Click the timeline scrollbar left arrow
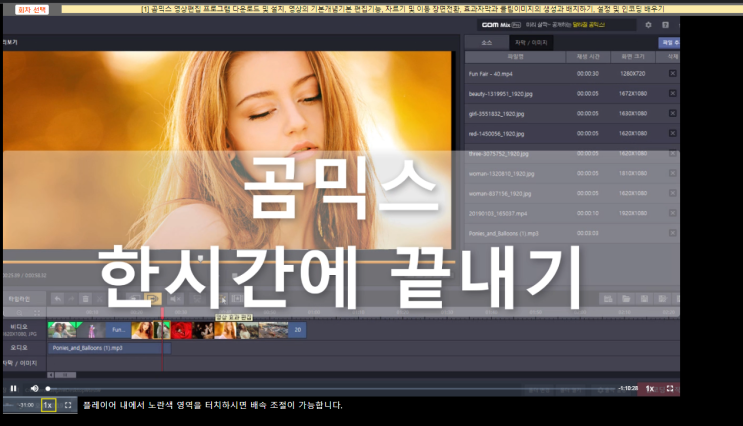Screen dimensions: 743x426 click(50, 375)
